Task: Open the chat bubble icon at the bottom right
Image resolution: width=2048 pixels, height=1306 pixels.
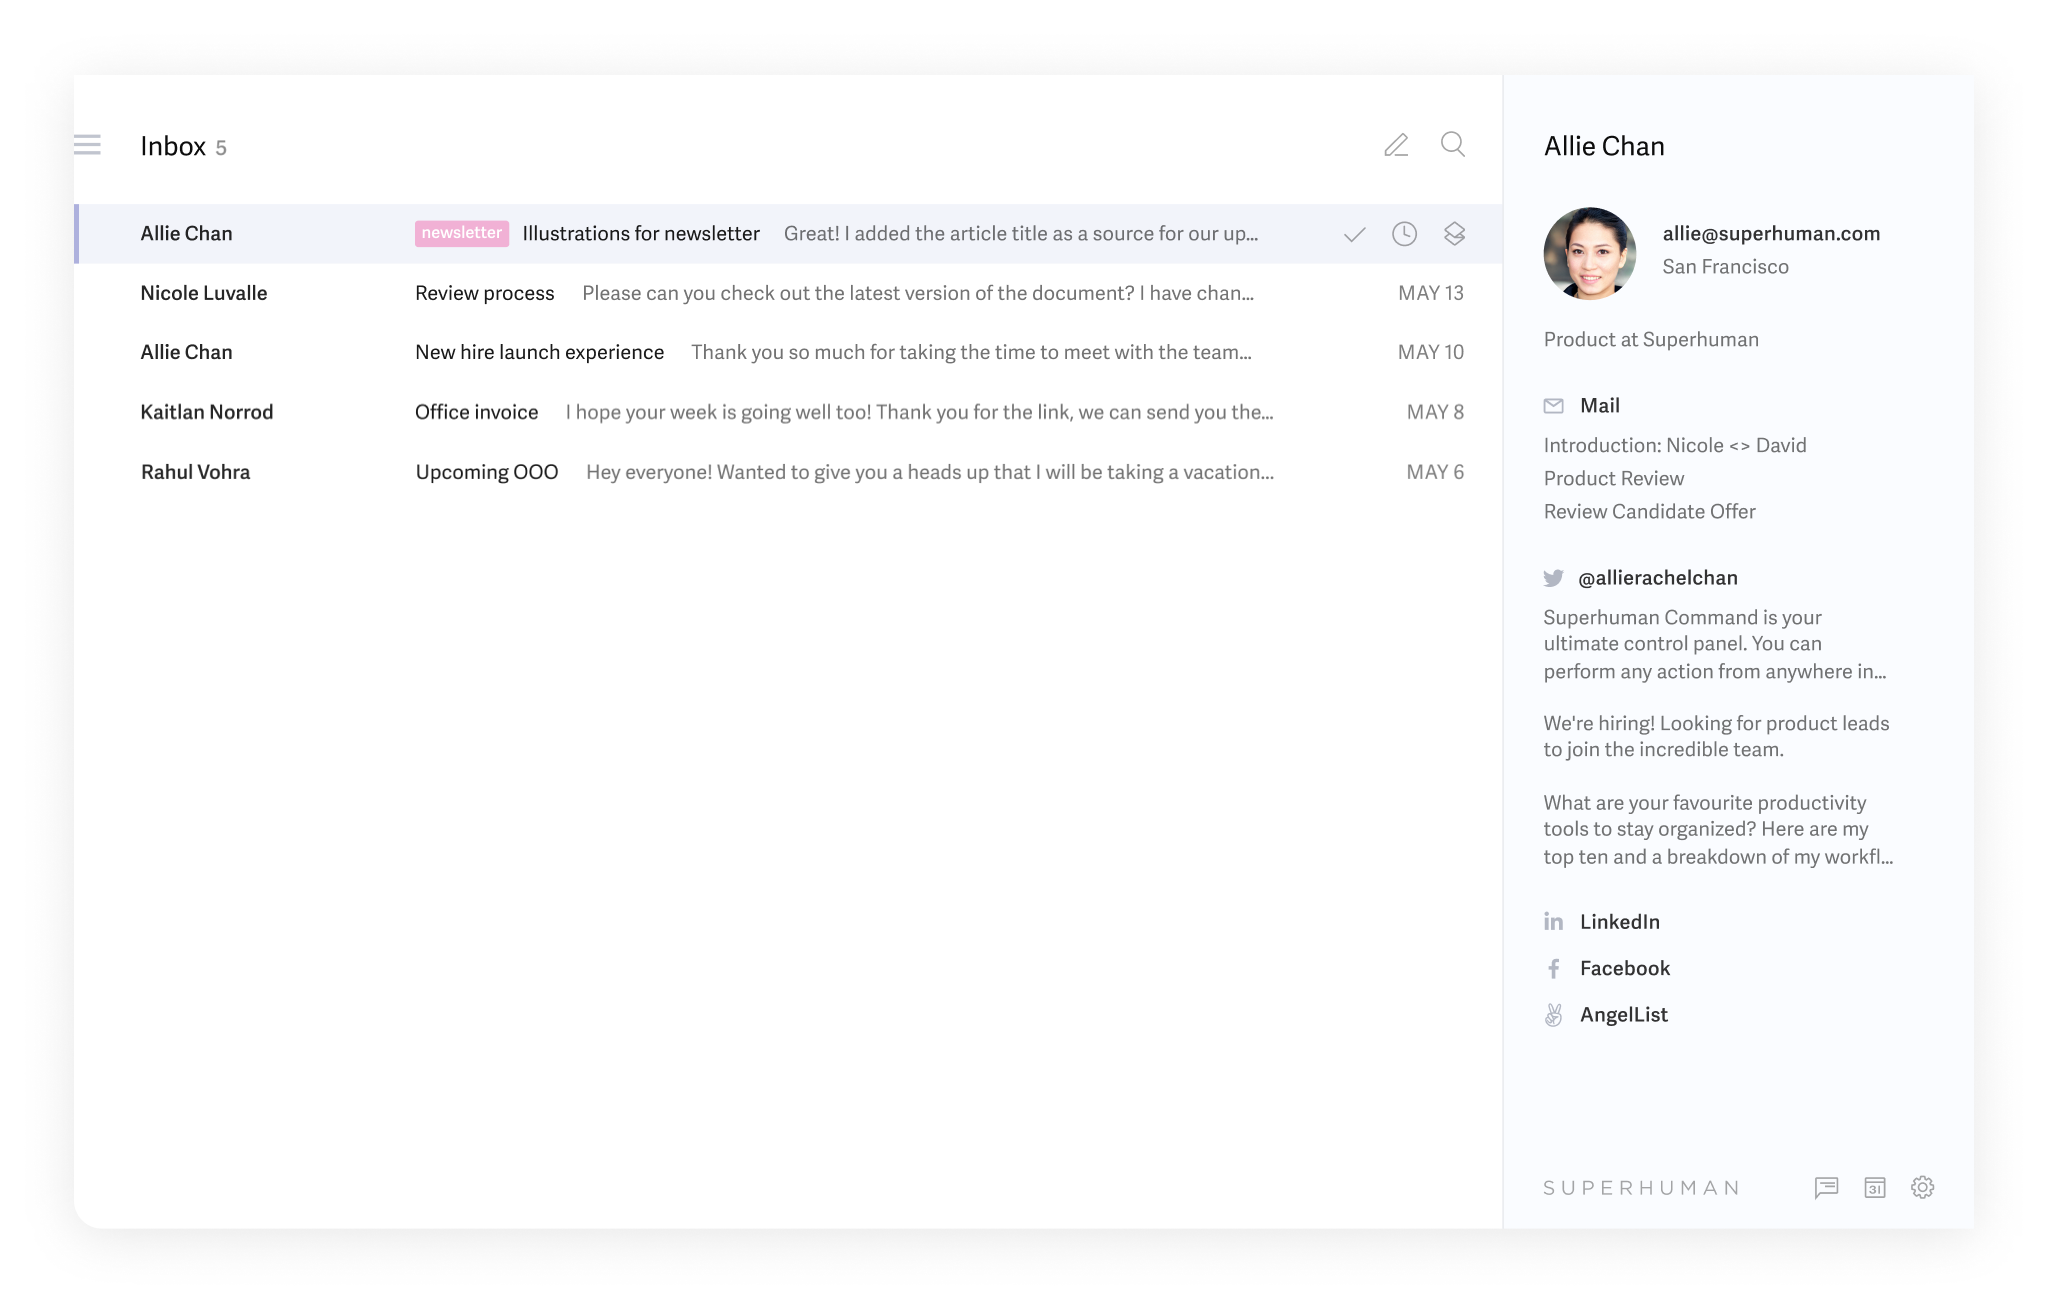Action: tap(1826, 1187)
